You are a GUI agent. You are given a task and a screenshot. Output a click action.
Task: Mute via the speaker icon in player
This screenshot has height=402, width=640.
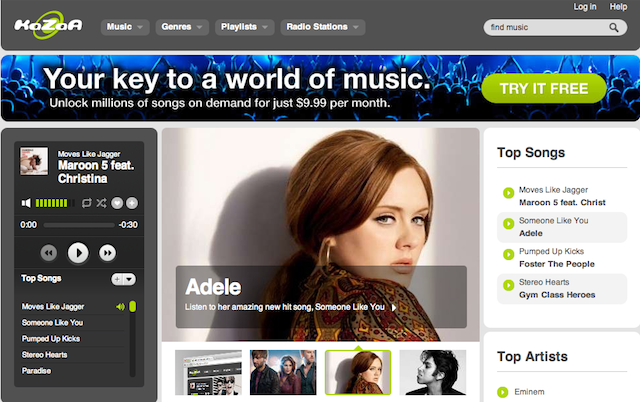tap(26, 203)
